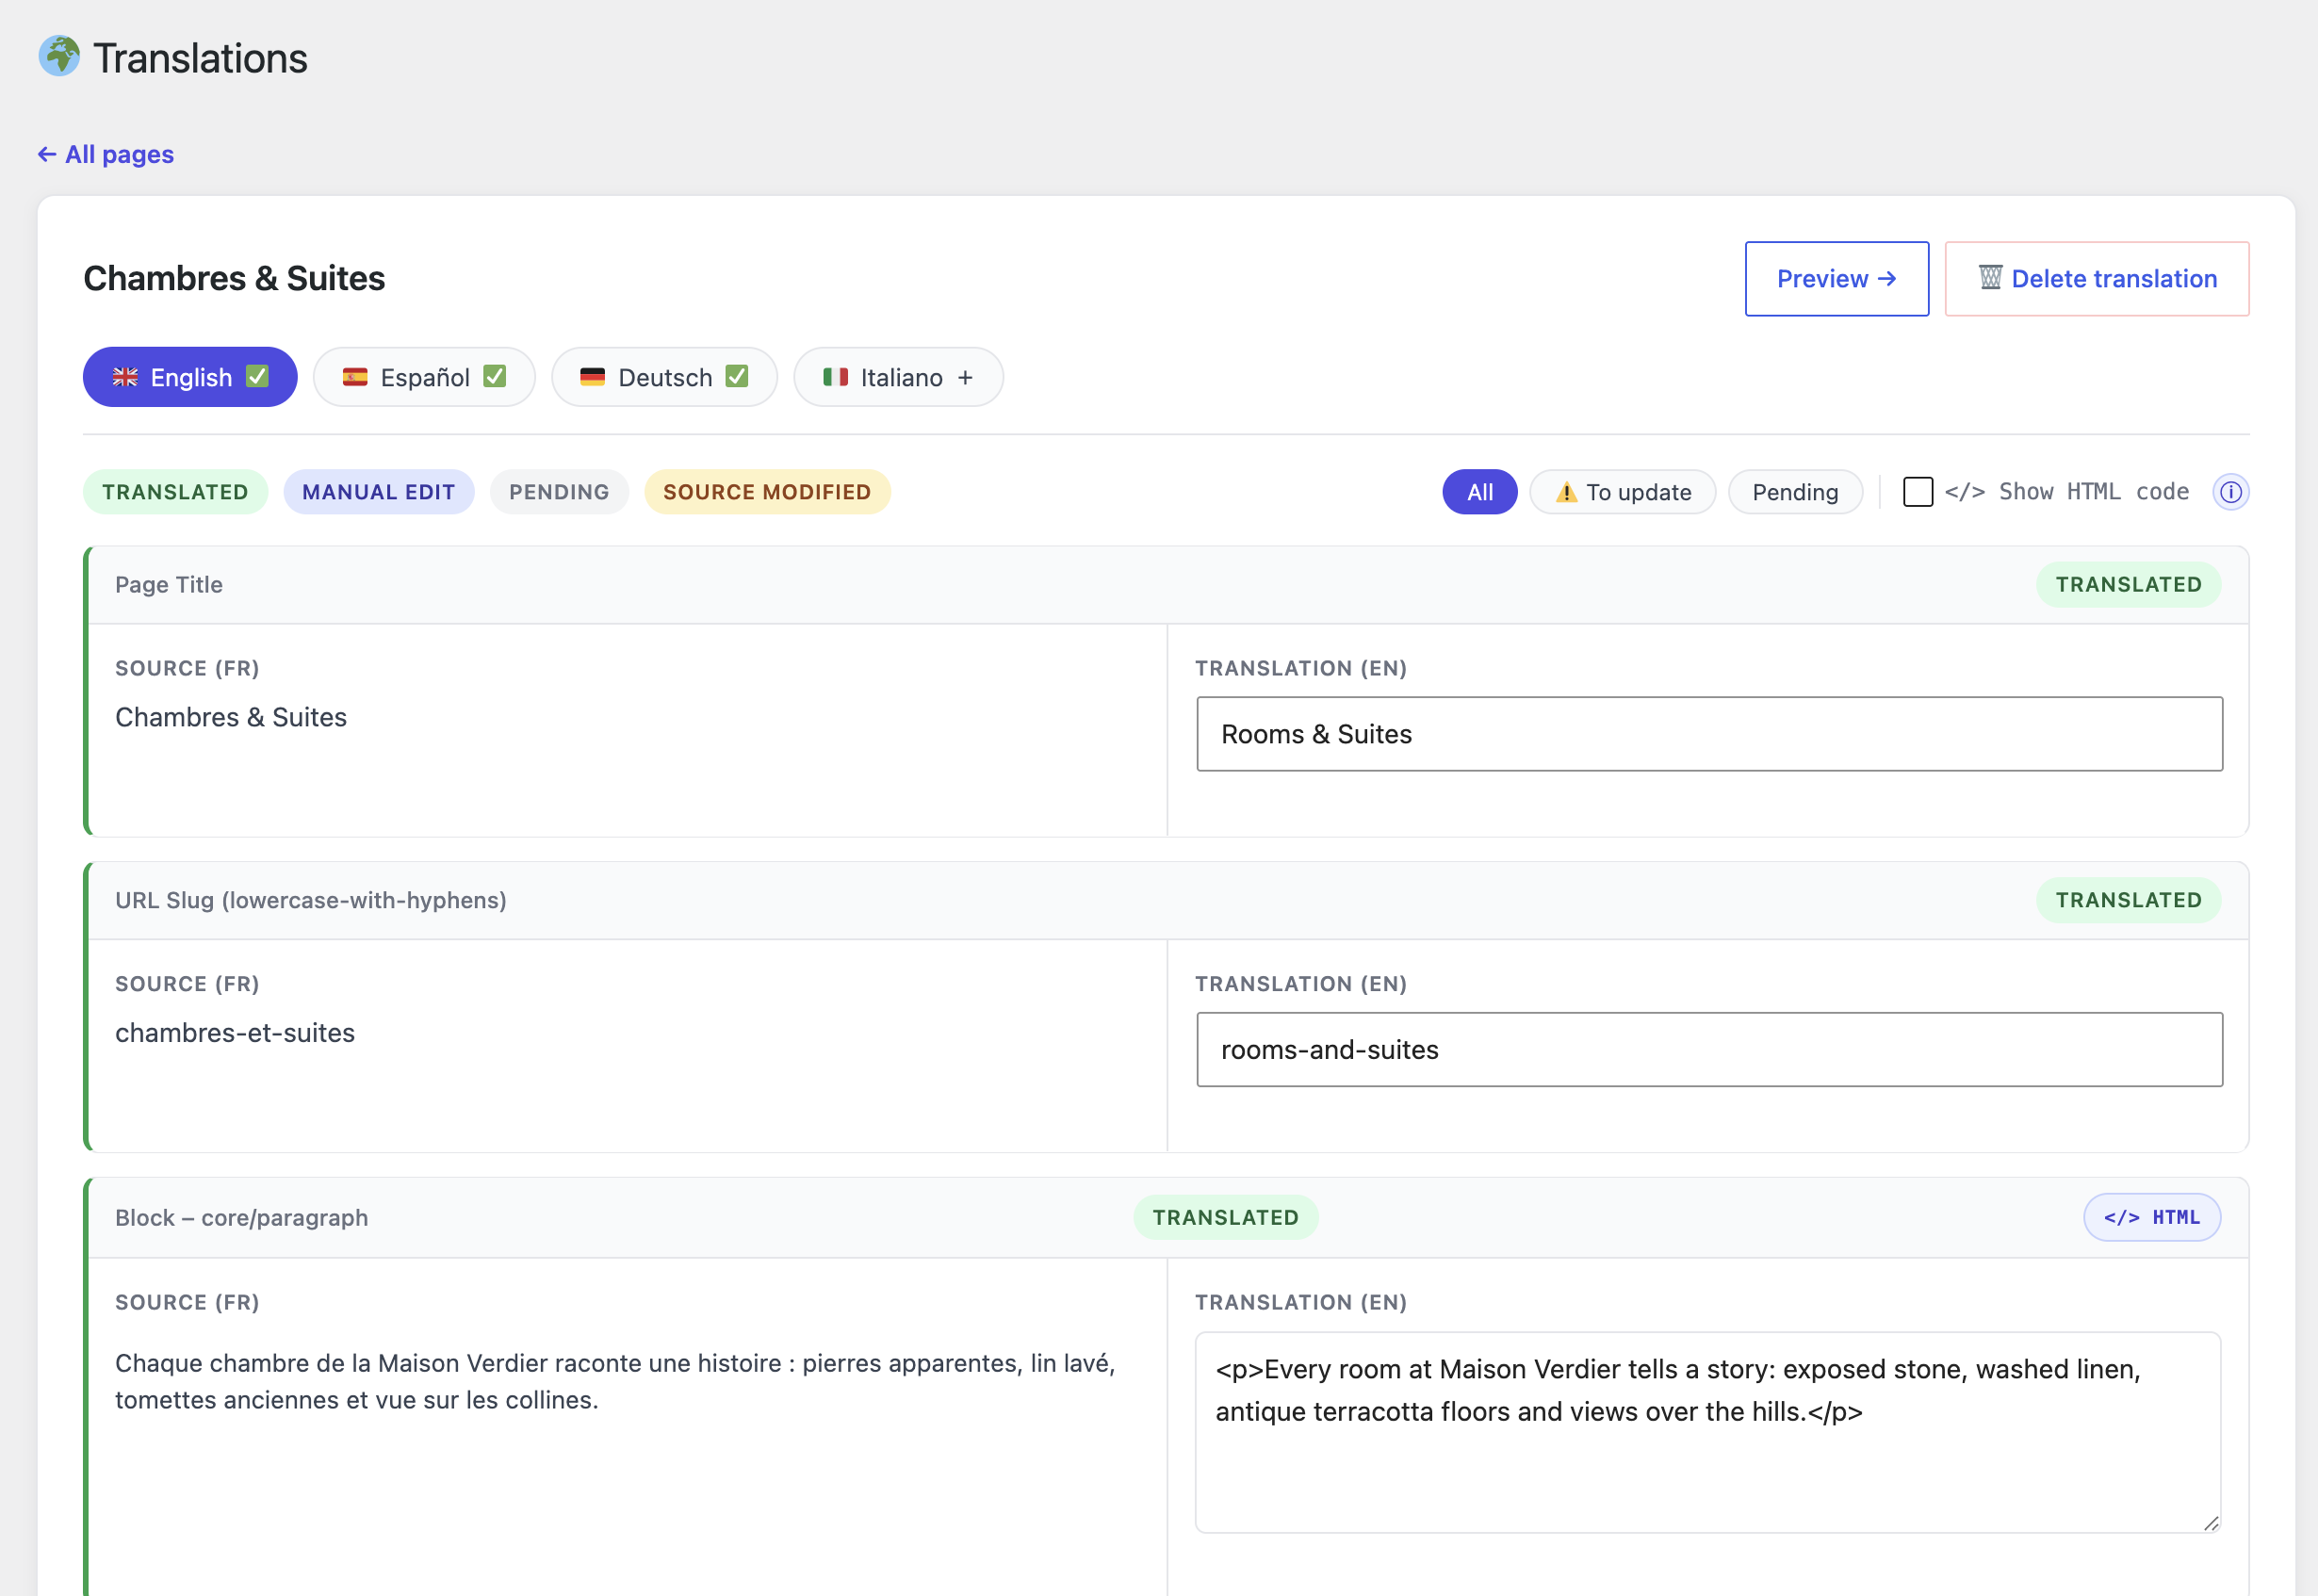The width and height of the screenshot is (2318, 1596).
Task: Enable Show HTML code checkbox
Action: tap(1917, 492)
